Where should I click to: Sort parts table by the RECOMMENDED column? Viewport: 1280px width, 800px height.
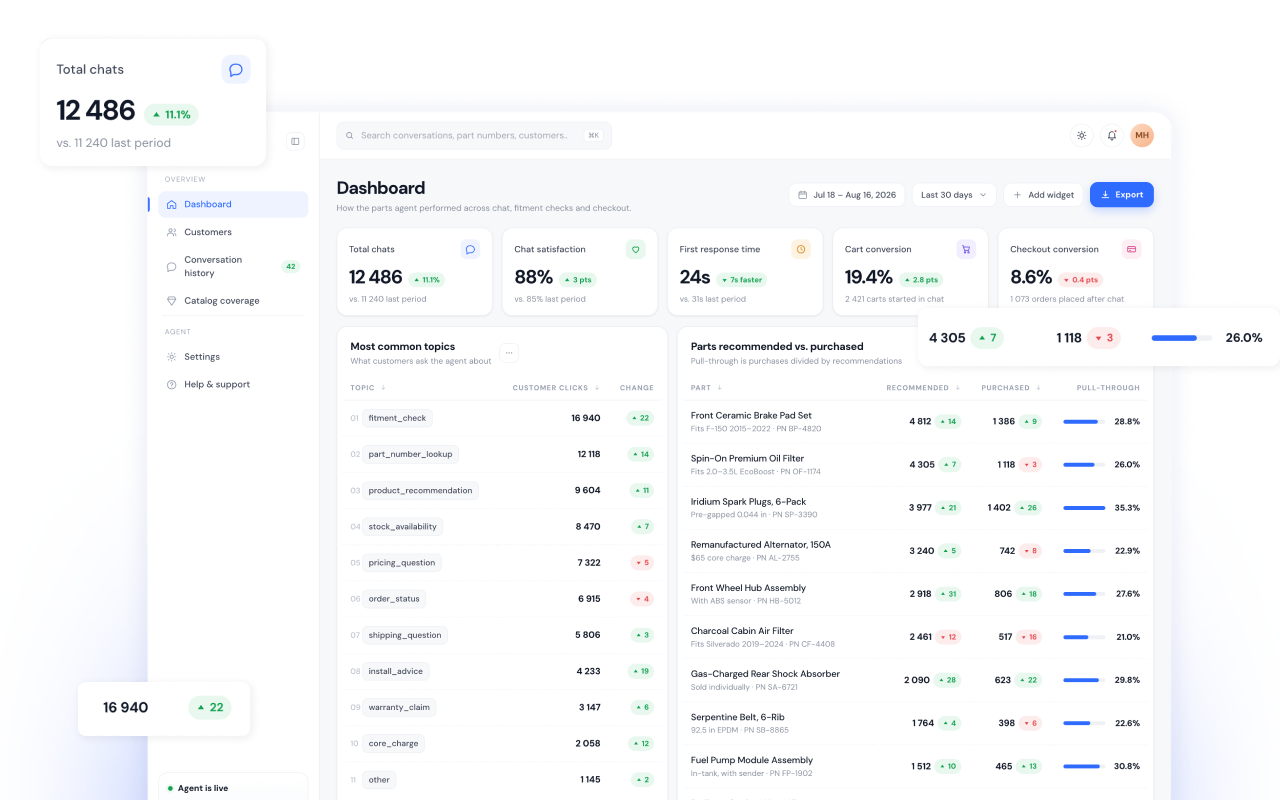(922, 388)
